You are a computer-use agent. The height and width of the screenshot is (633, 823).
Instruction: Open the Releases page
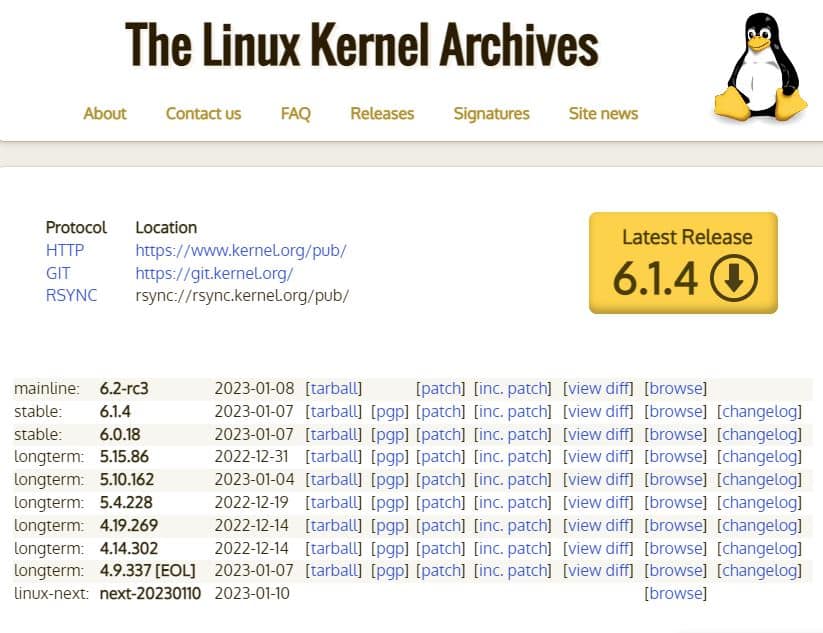(382, 113)
